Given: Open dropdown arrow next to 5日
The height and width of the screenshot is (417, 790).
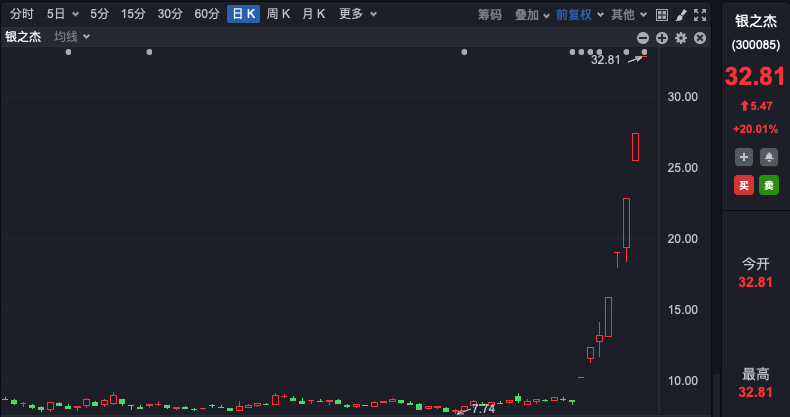Looking at the screenshot, I should point(75,15).
